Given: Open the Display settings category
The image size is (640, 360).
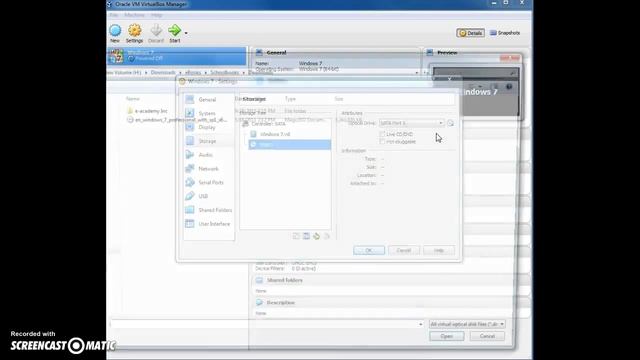Looking at the screenshot, I should [208, 127].
